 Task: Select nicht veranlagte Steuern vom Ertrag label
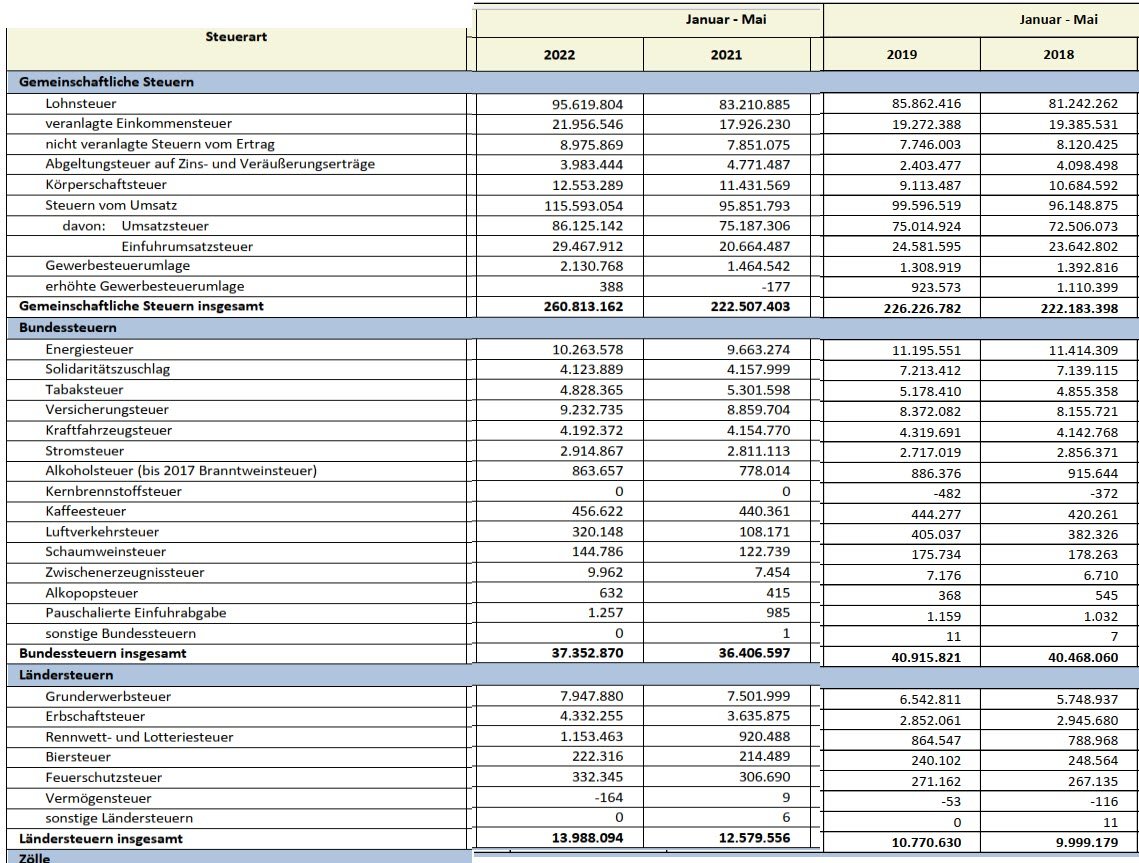pos(160,145)
